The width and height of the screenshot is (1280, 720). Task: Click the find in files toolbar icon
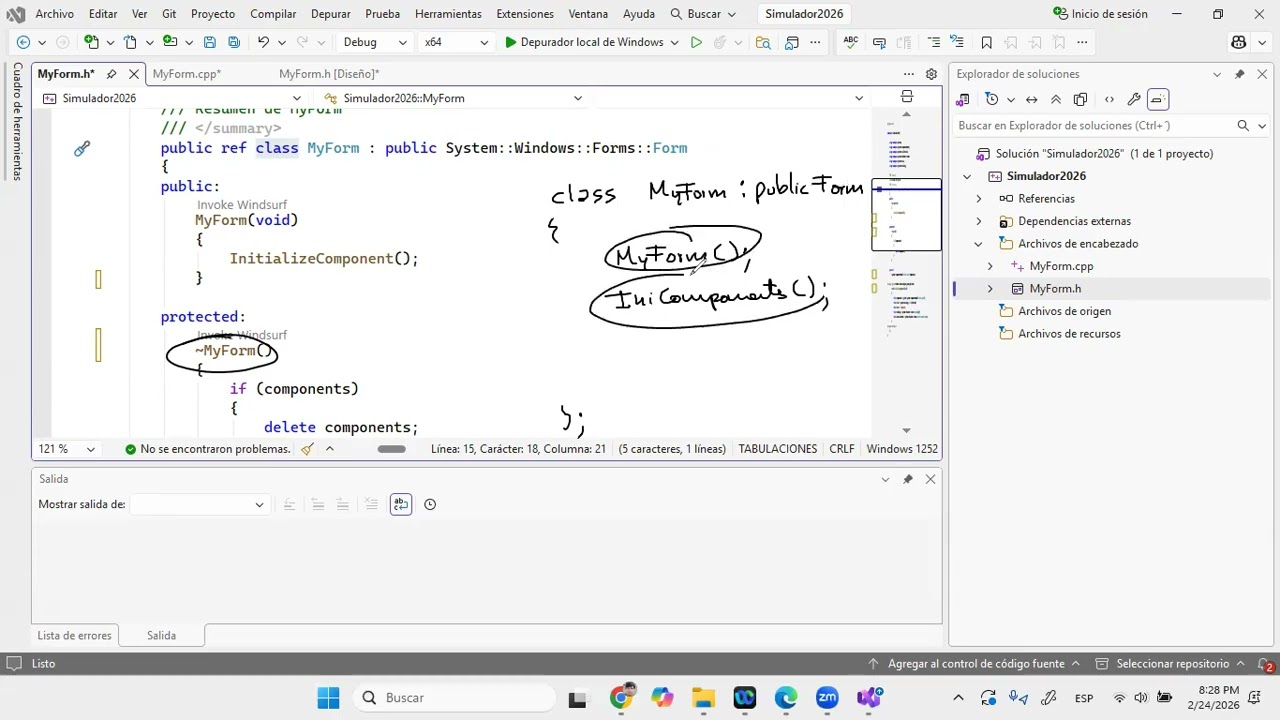(x=763, y=42)
